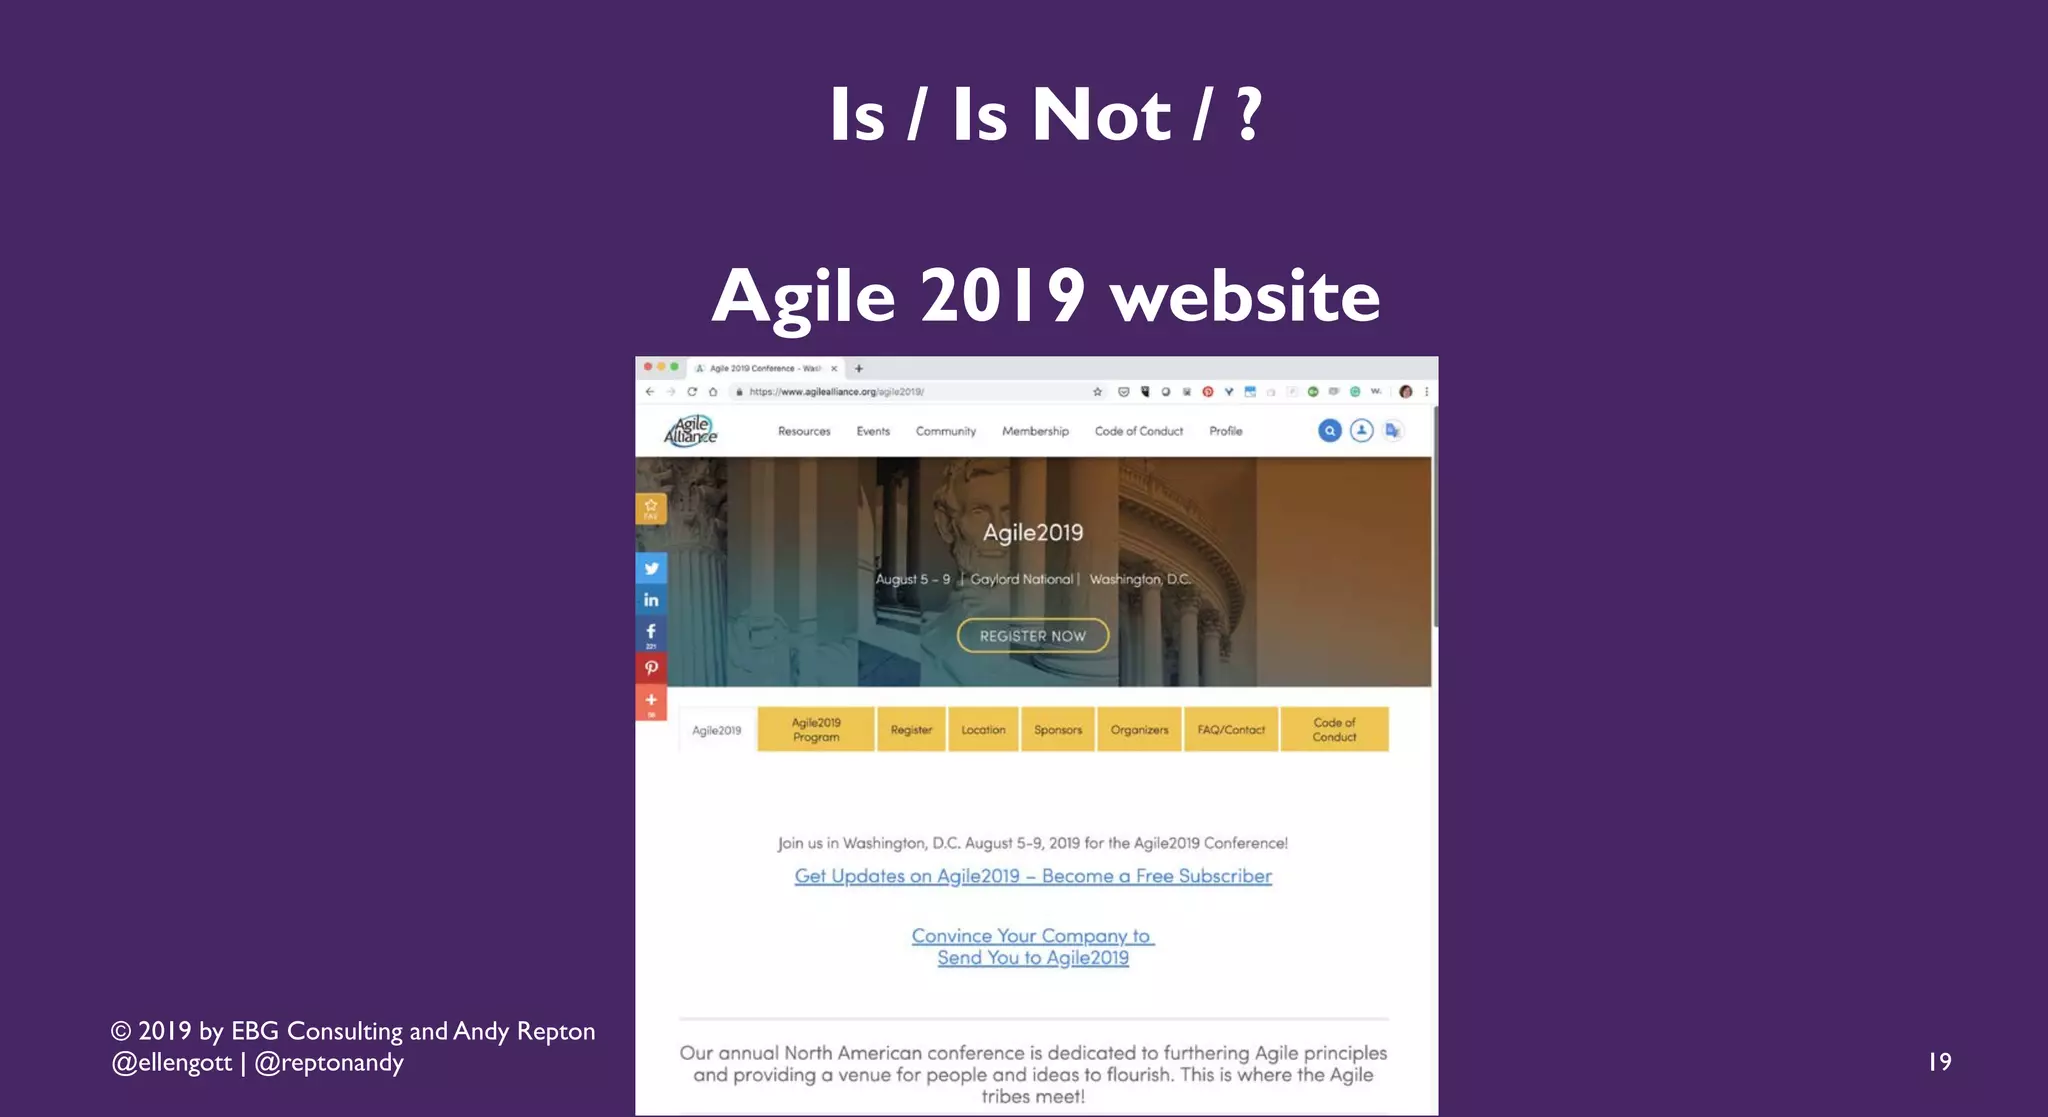Share page on Facebook sidebar icon
The width and height of the screenshot is (2048, 1117).
(x=651, y=634)
